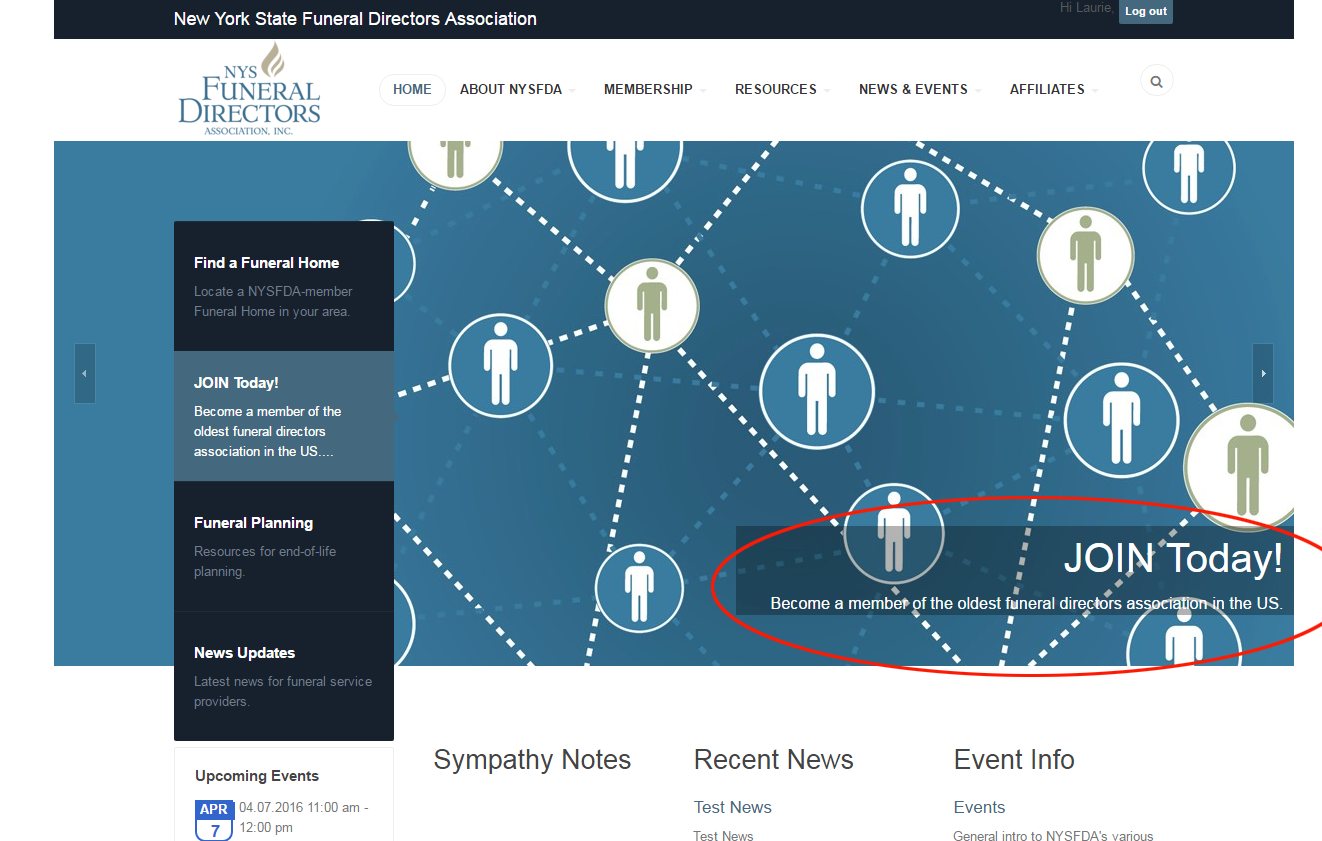Select the News Updates slide tab

pos(284,676)
